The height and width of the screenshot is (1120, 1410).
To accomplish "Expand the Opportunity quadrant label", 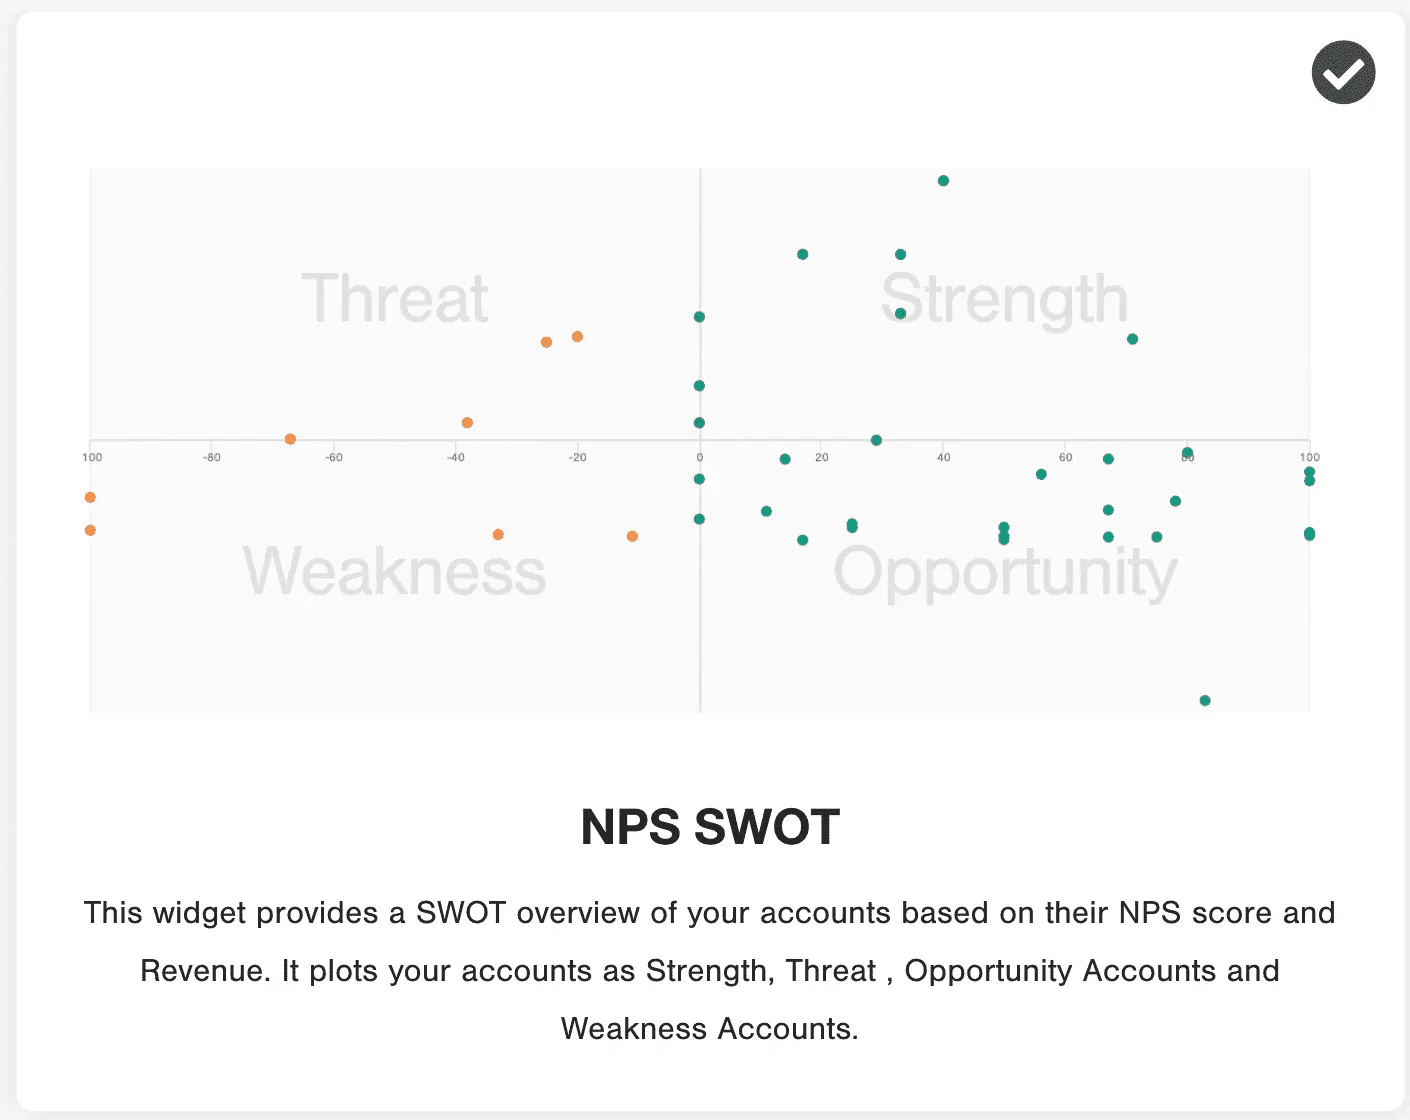I will coord(1006,573).
